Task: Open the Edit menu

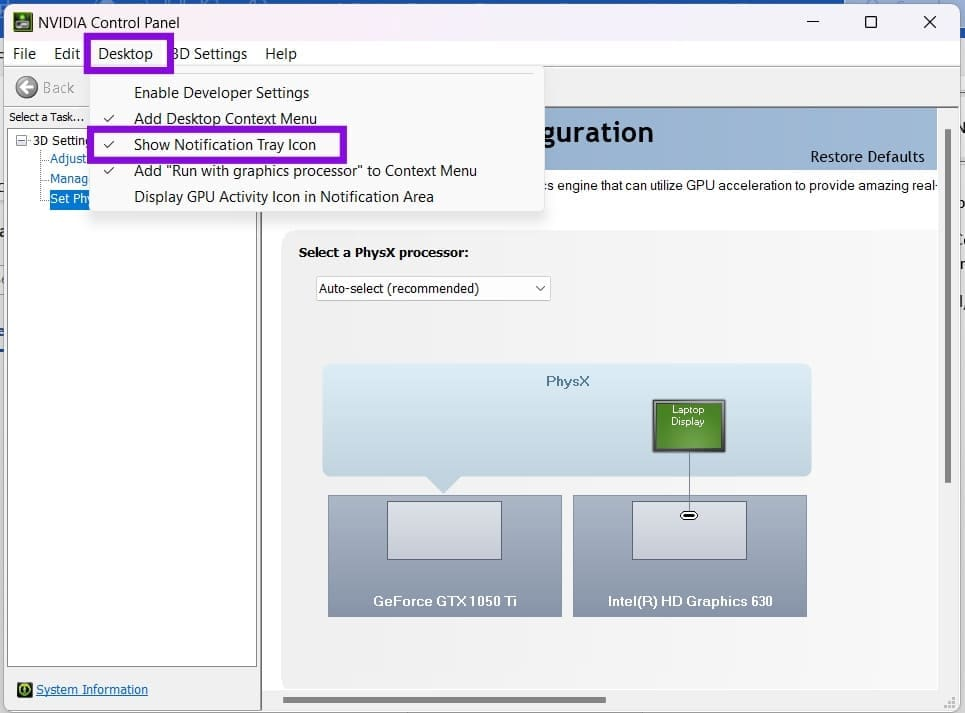Action: (x=66, y=54)
